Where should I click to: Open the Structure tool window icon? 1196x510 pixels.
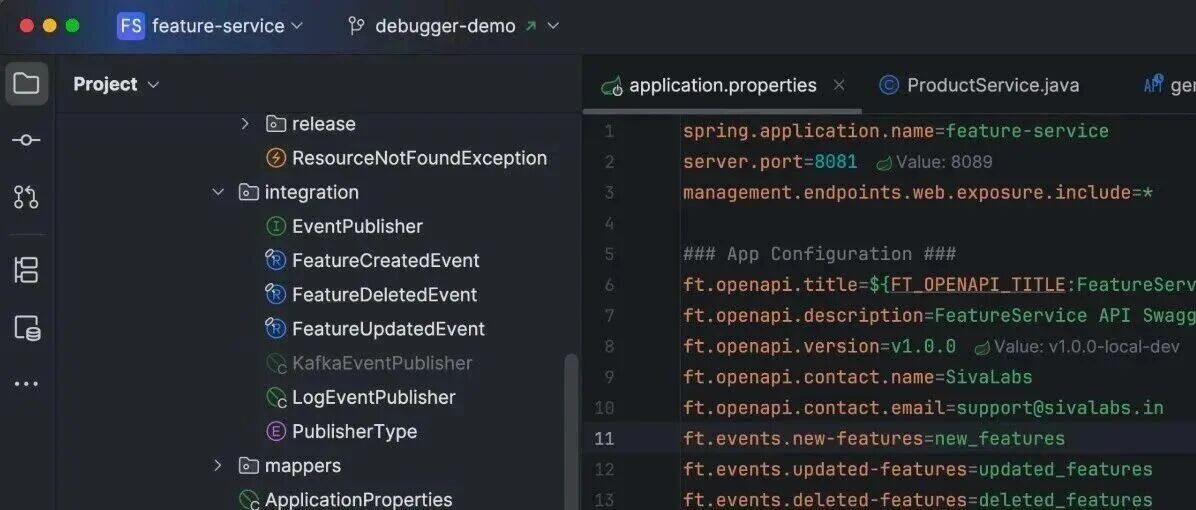[27, 270]
